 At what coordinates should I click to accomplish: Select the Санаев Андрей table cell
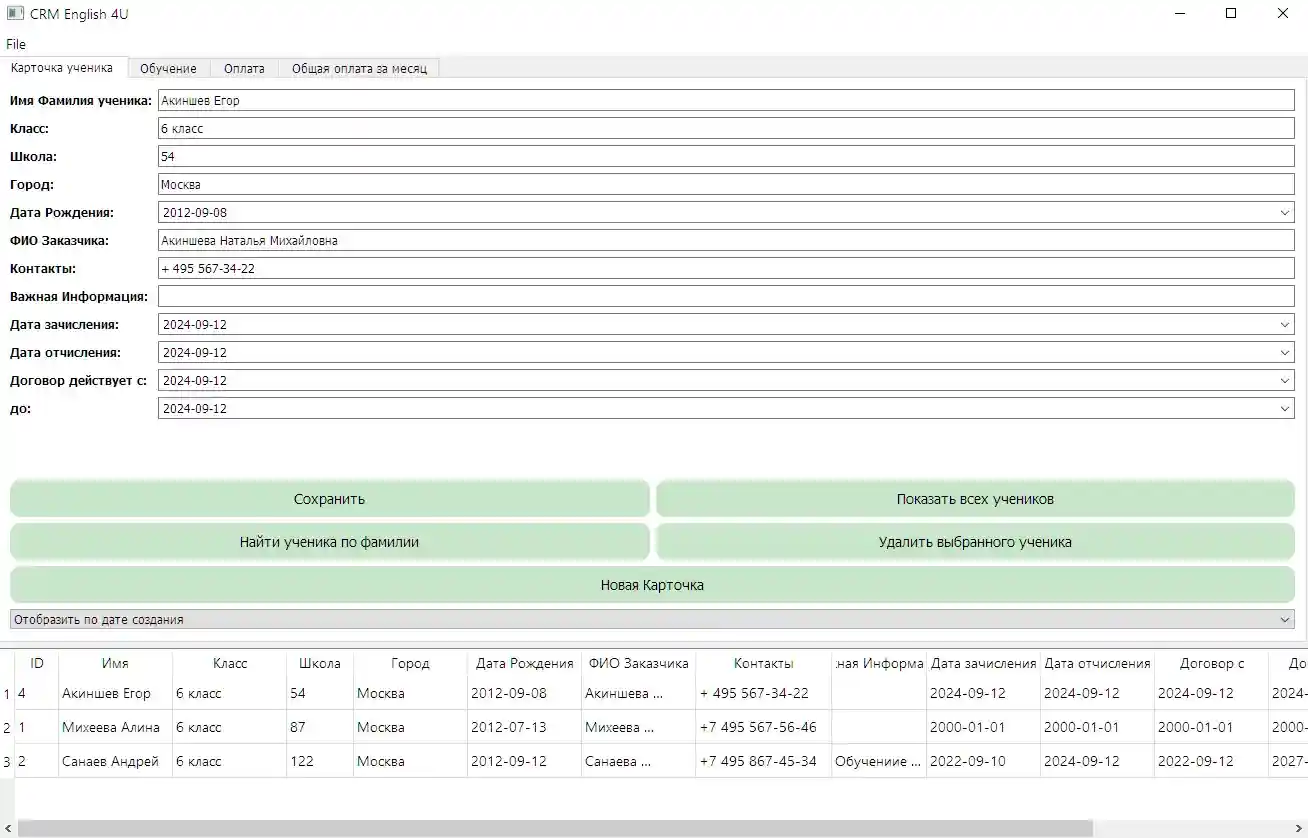115,761
